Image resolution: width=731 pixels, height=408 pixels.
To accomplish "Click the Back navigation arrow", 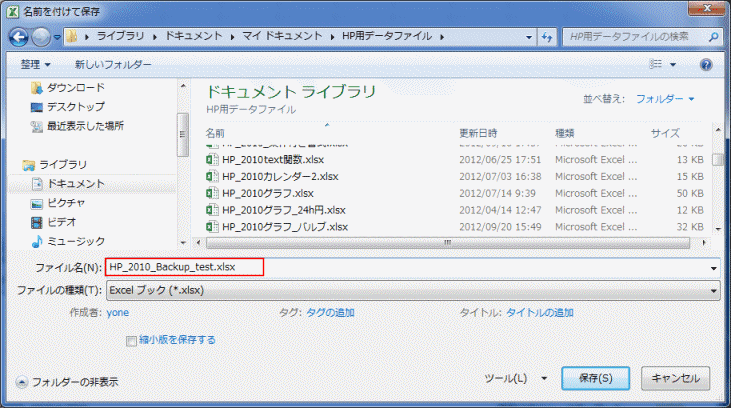I will click(19, 37).
